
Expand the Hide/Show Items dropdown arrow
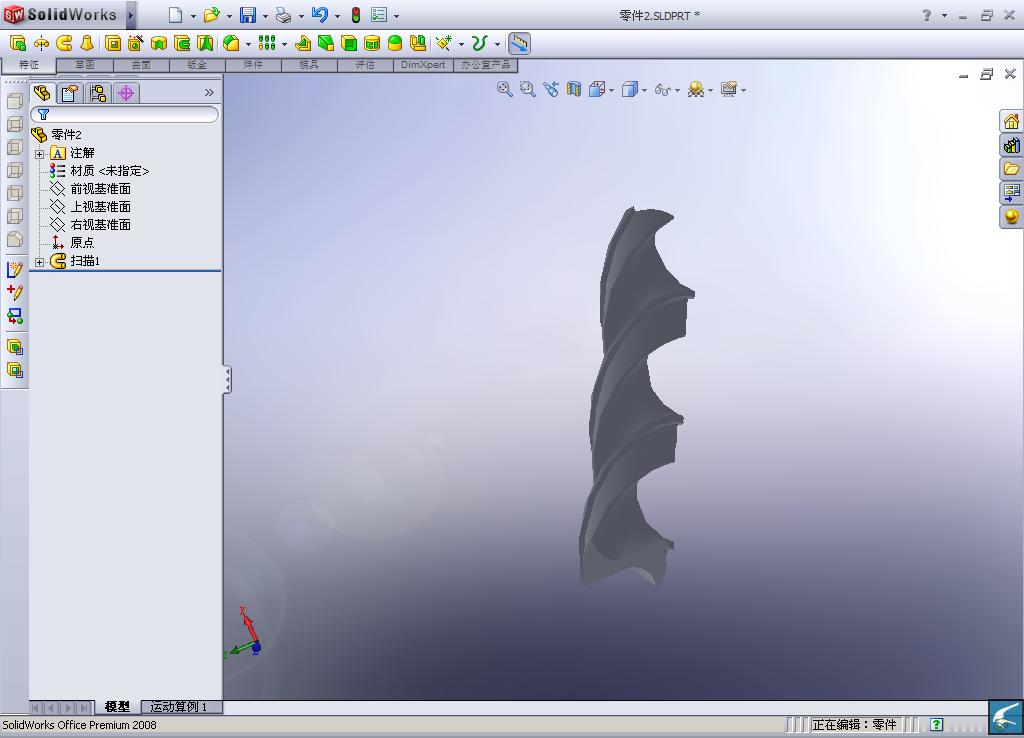[677, 90]
